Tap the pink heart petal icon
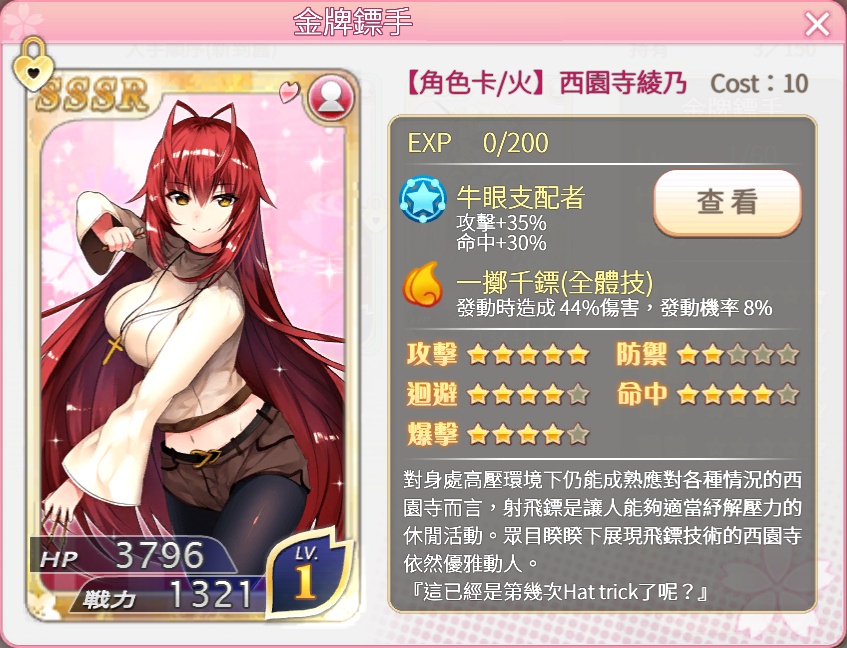The width and height of the screenshot is (847, 648). [288, 91]
